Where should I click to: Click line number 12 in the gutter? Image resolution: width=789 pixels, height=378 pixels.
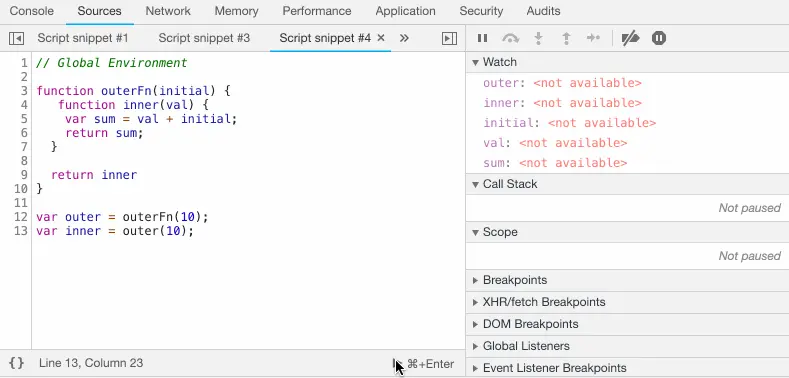point(21,217)
